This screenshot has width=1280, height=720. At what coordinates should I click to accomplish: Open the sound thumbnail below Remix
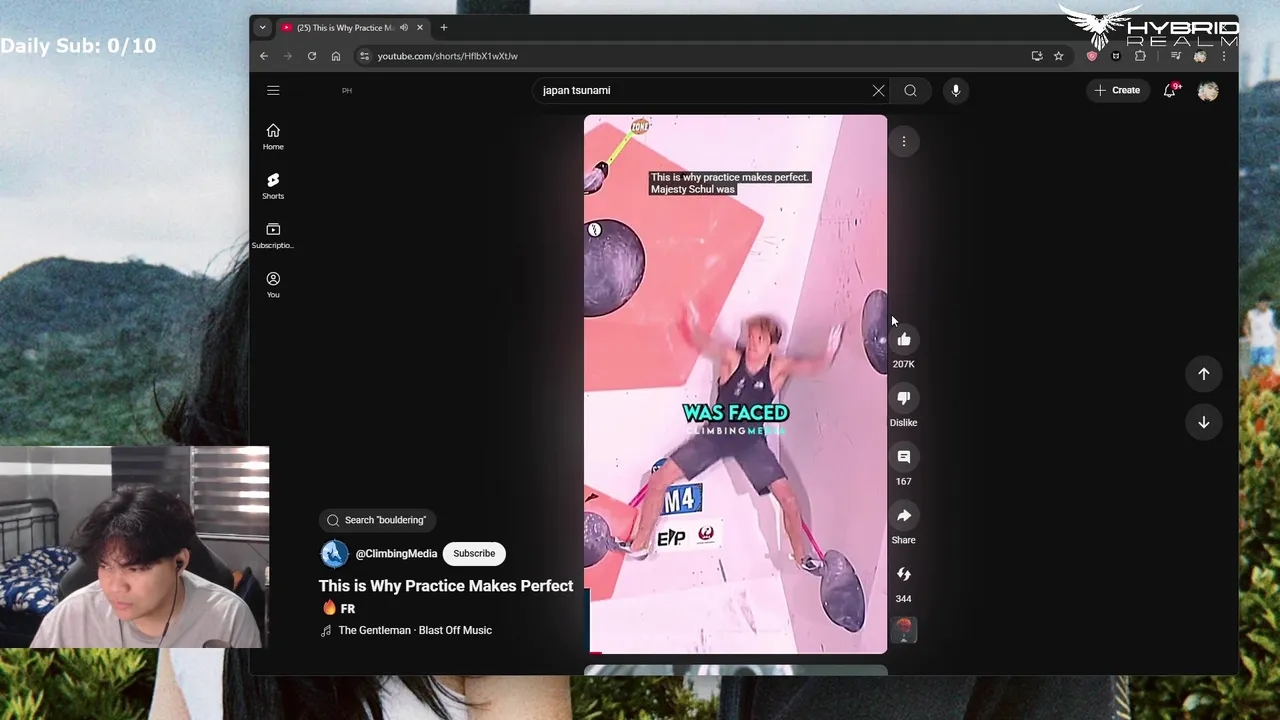(904, 629)
